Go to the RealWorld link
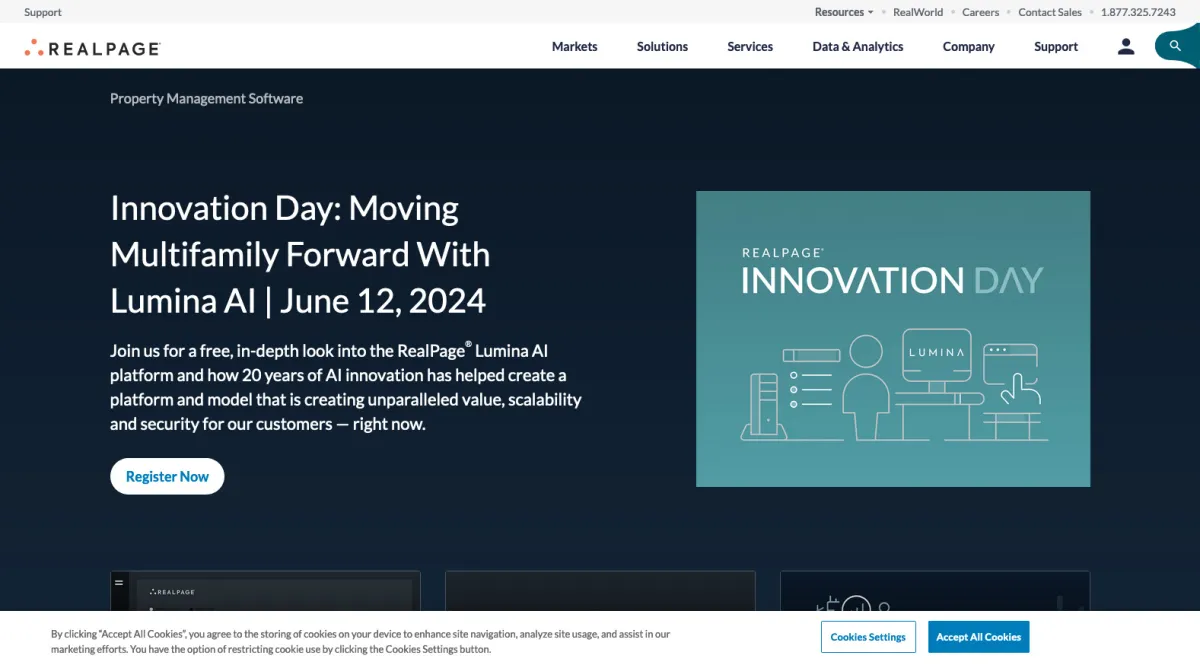The image size is (1200, 665). (918, 12)
